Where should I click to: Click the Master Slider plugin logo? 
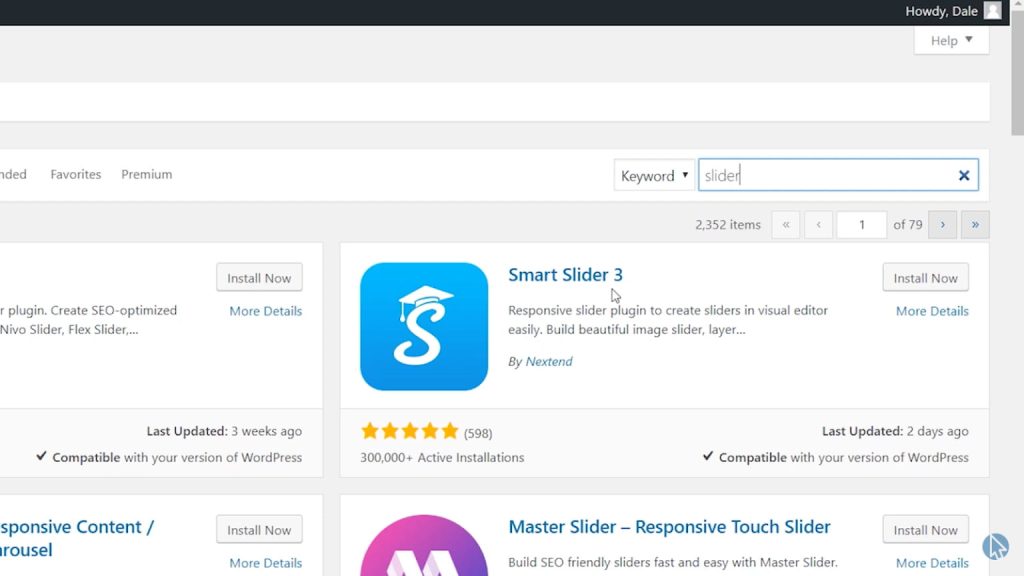tap(424, 545)
